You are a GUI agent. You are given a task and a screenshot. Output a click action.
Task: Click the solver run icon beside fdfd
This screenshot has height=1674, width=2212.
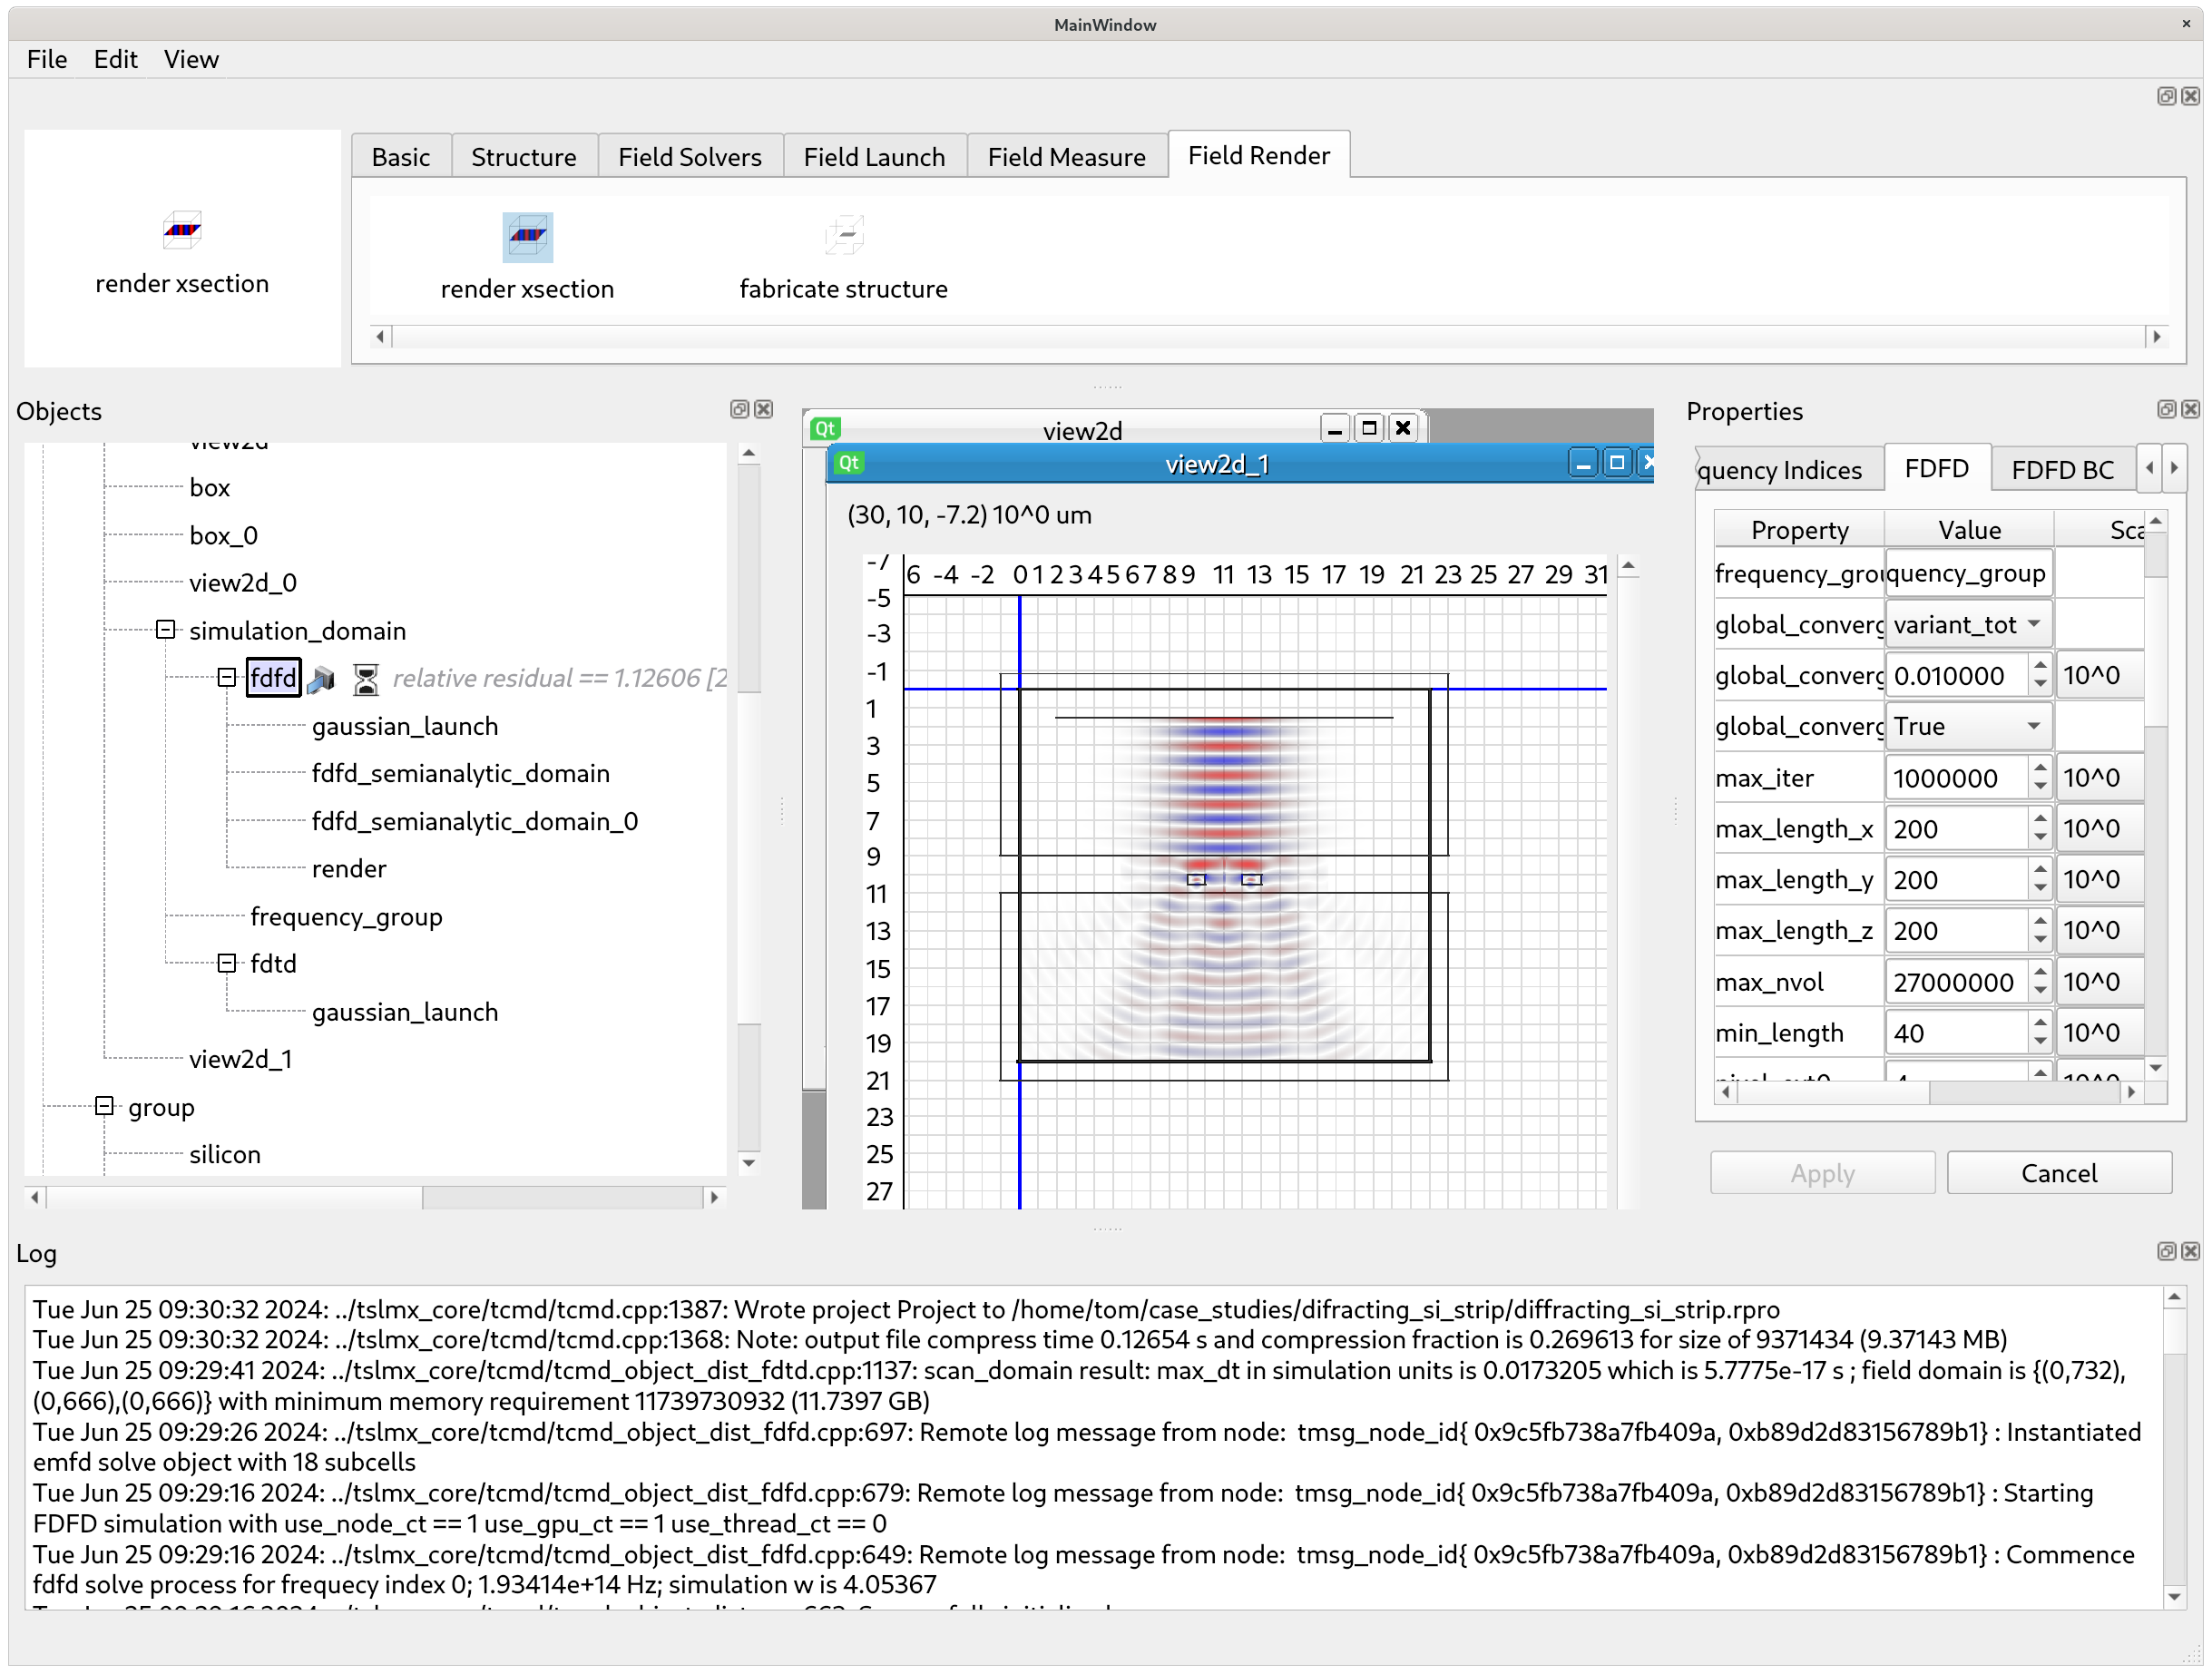321,679
